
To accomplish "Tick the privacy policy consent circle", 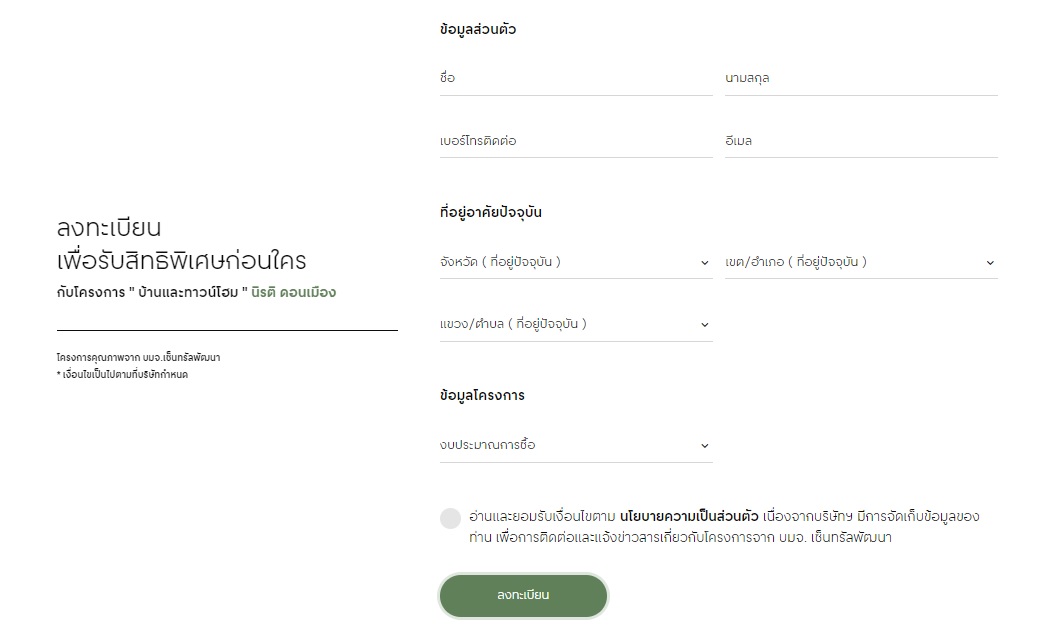I will [450, 518].
